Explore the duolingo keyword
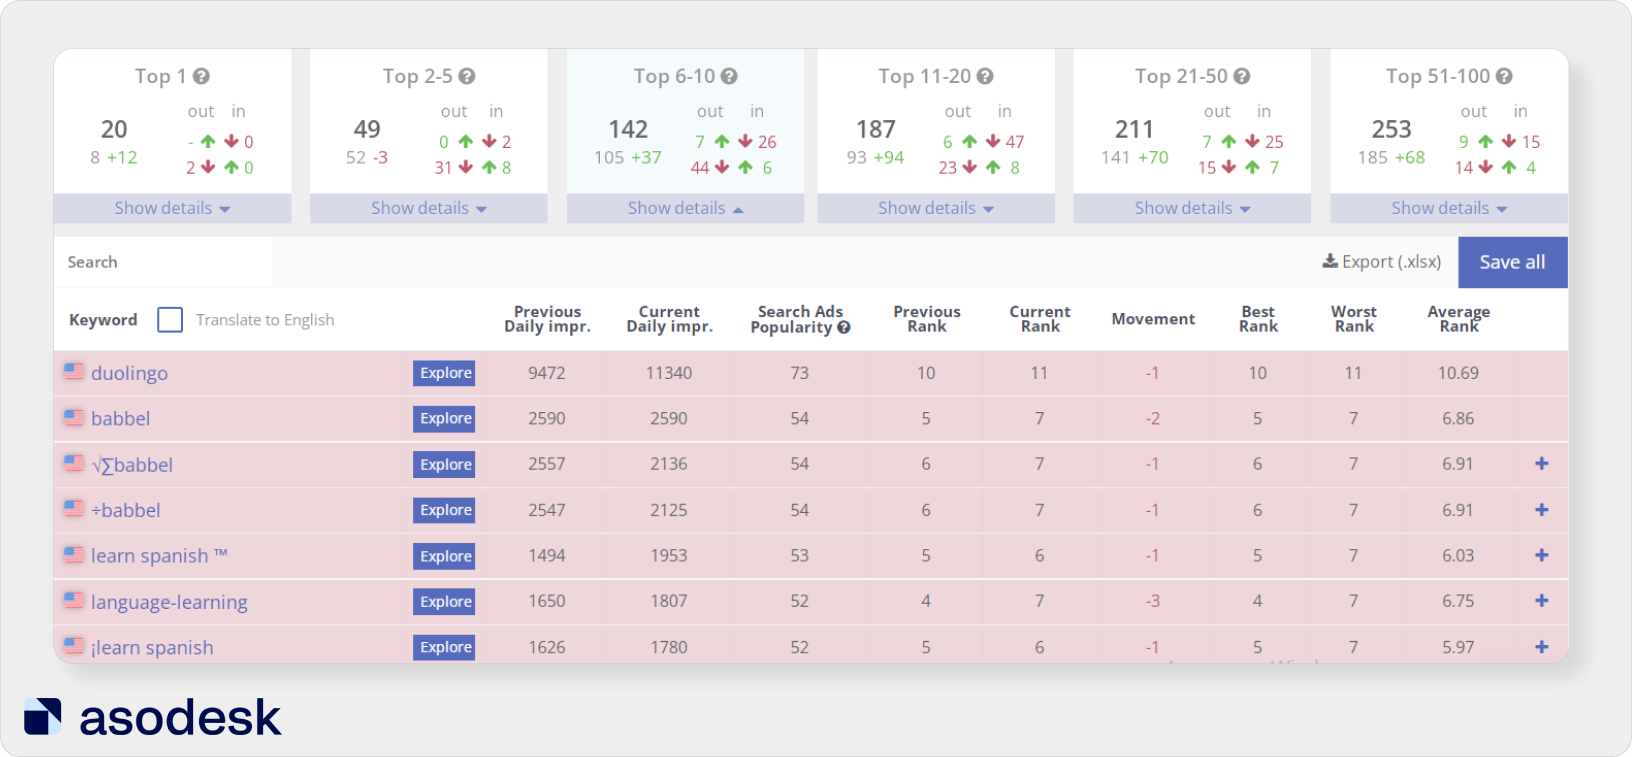The image size is (1632, 757). click(445, 373)
